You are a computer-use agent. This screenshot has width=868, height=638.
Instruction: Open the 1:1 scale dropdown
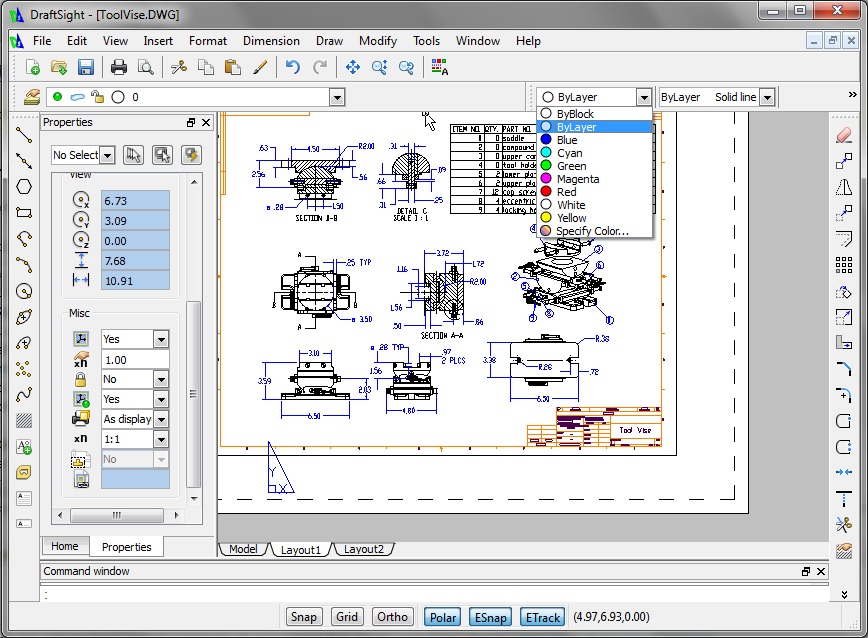161,439
